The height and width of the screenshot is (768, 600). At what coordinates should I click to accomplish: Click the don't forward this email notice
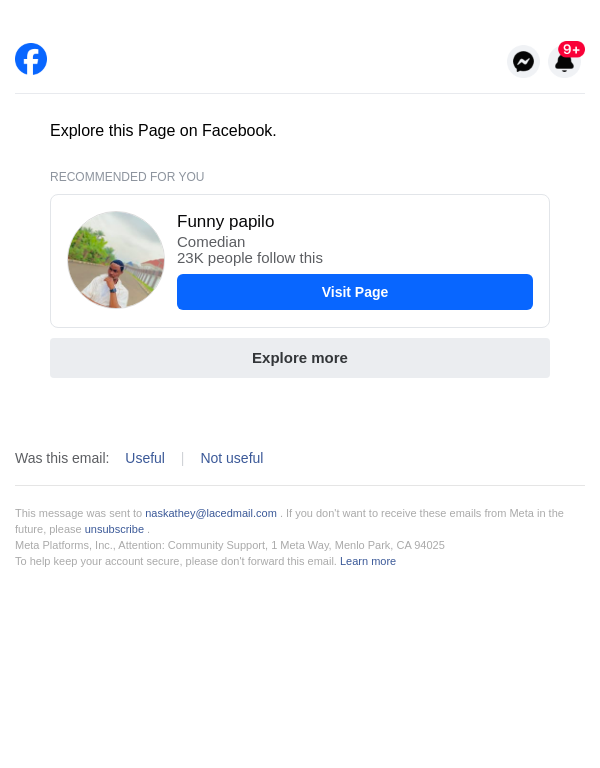[176, 561]
